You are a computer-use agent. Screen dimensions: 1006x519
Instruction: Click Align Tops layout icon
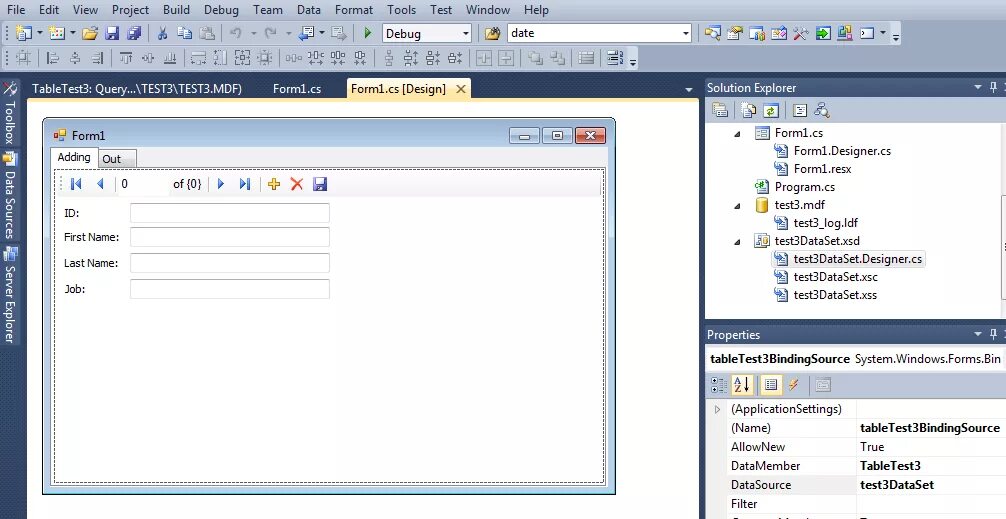pyautogui.click(x=126, y=58)
